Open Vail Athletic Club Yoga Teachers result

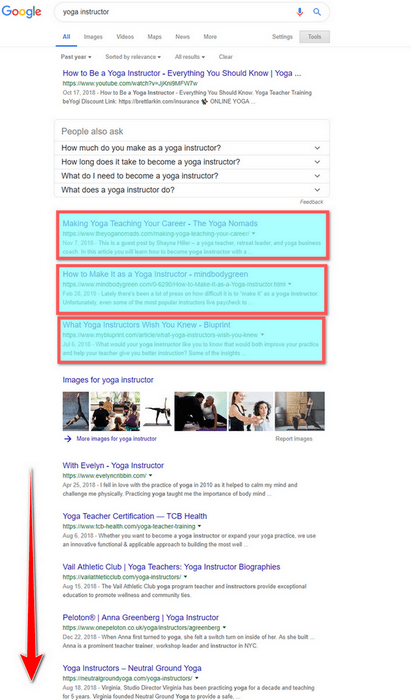point(171,567)
